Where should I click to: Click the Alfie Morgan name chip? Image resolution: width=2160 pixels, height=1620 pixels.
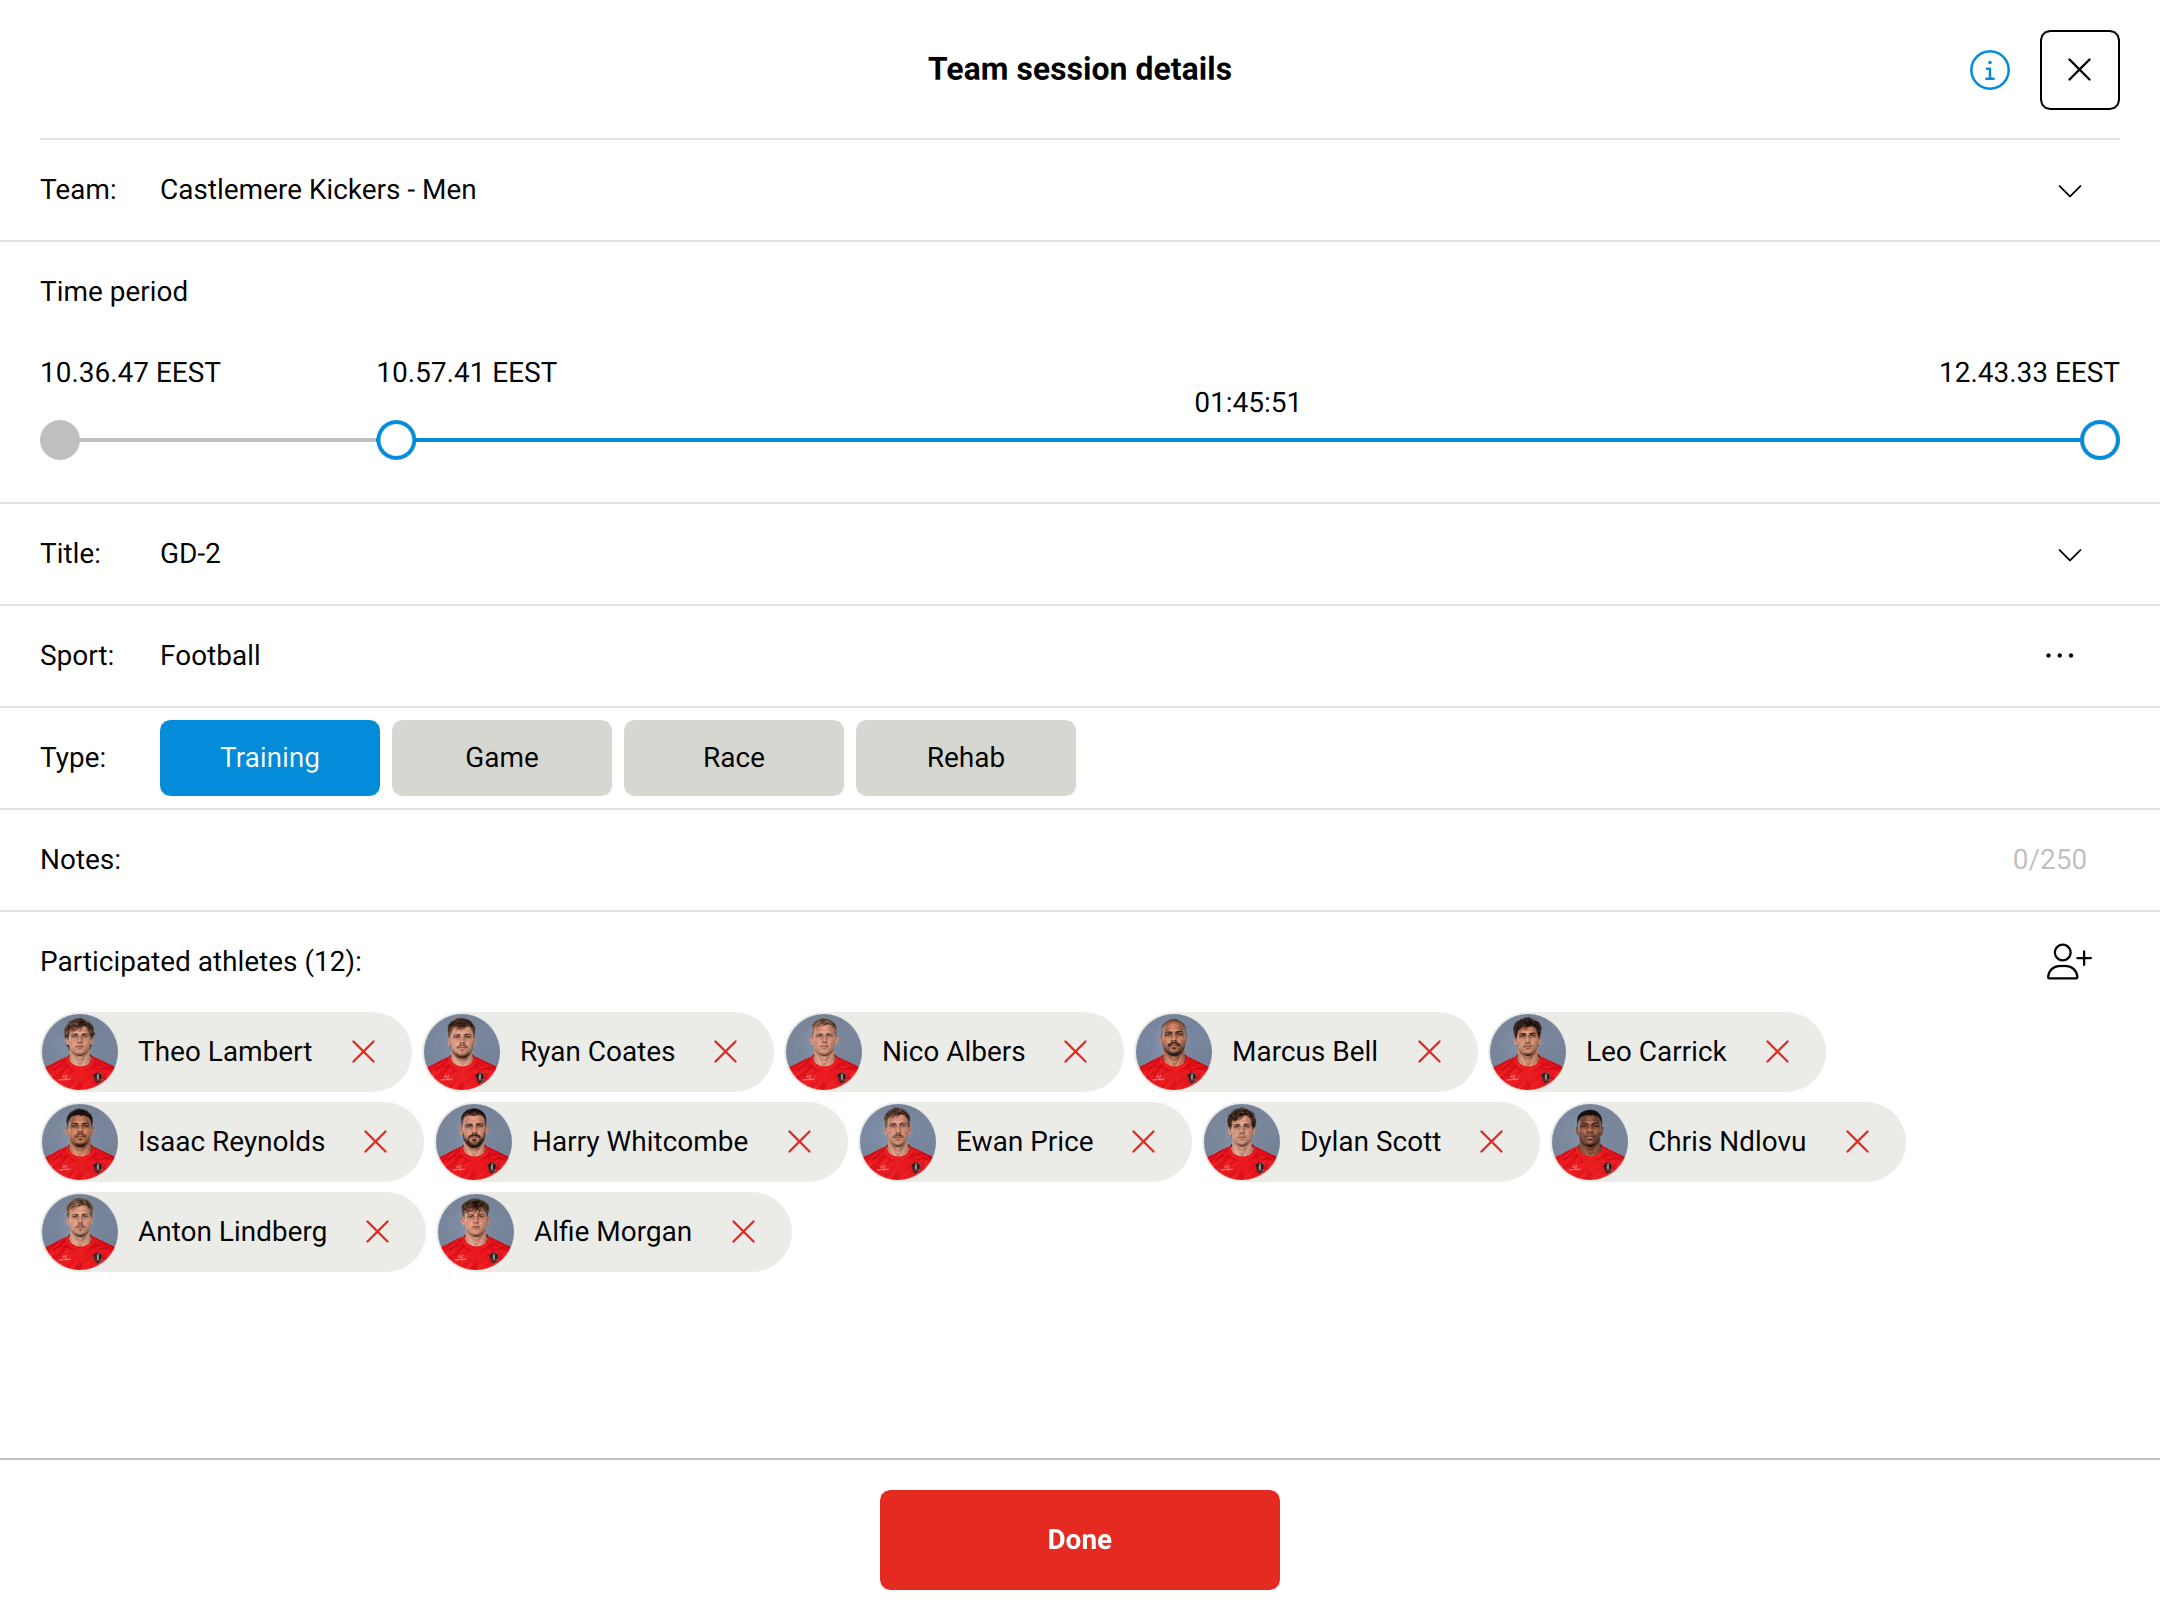coord(613,1232)
